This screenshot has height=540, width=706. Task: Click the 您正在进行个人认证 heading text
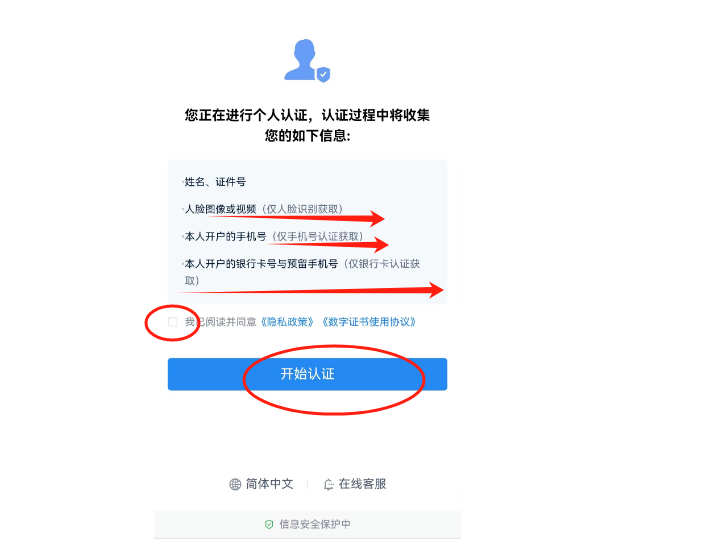(307, 125)
